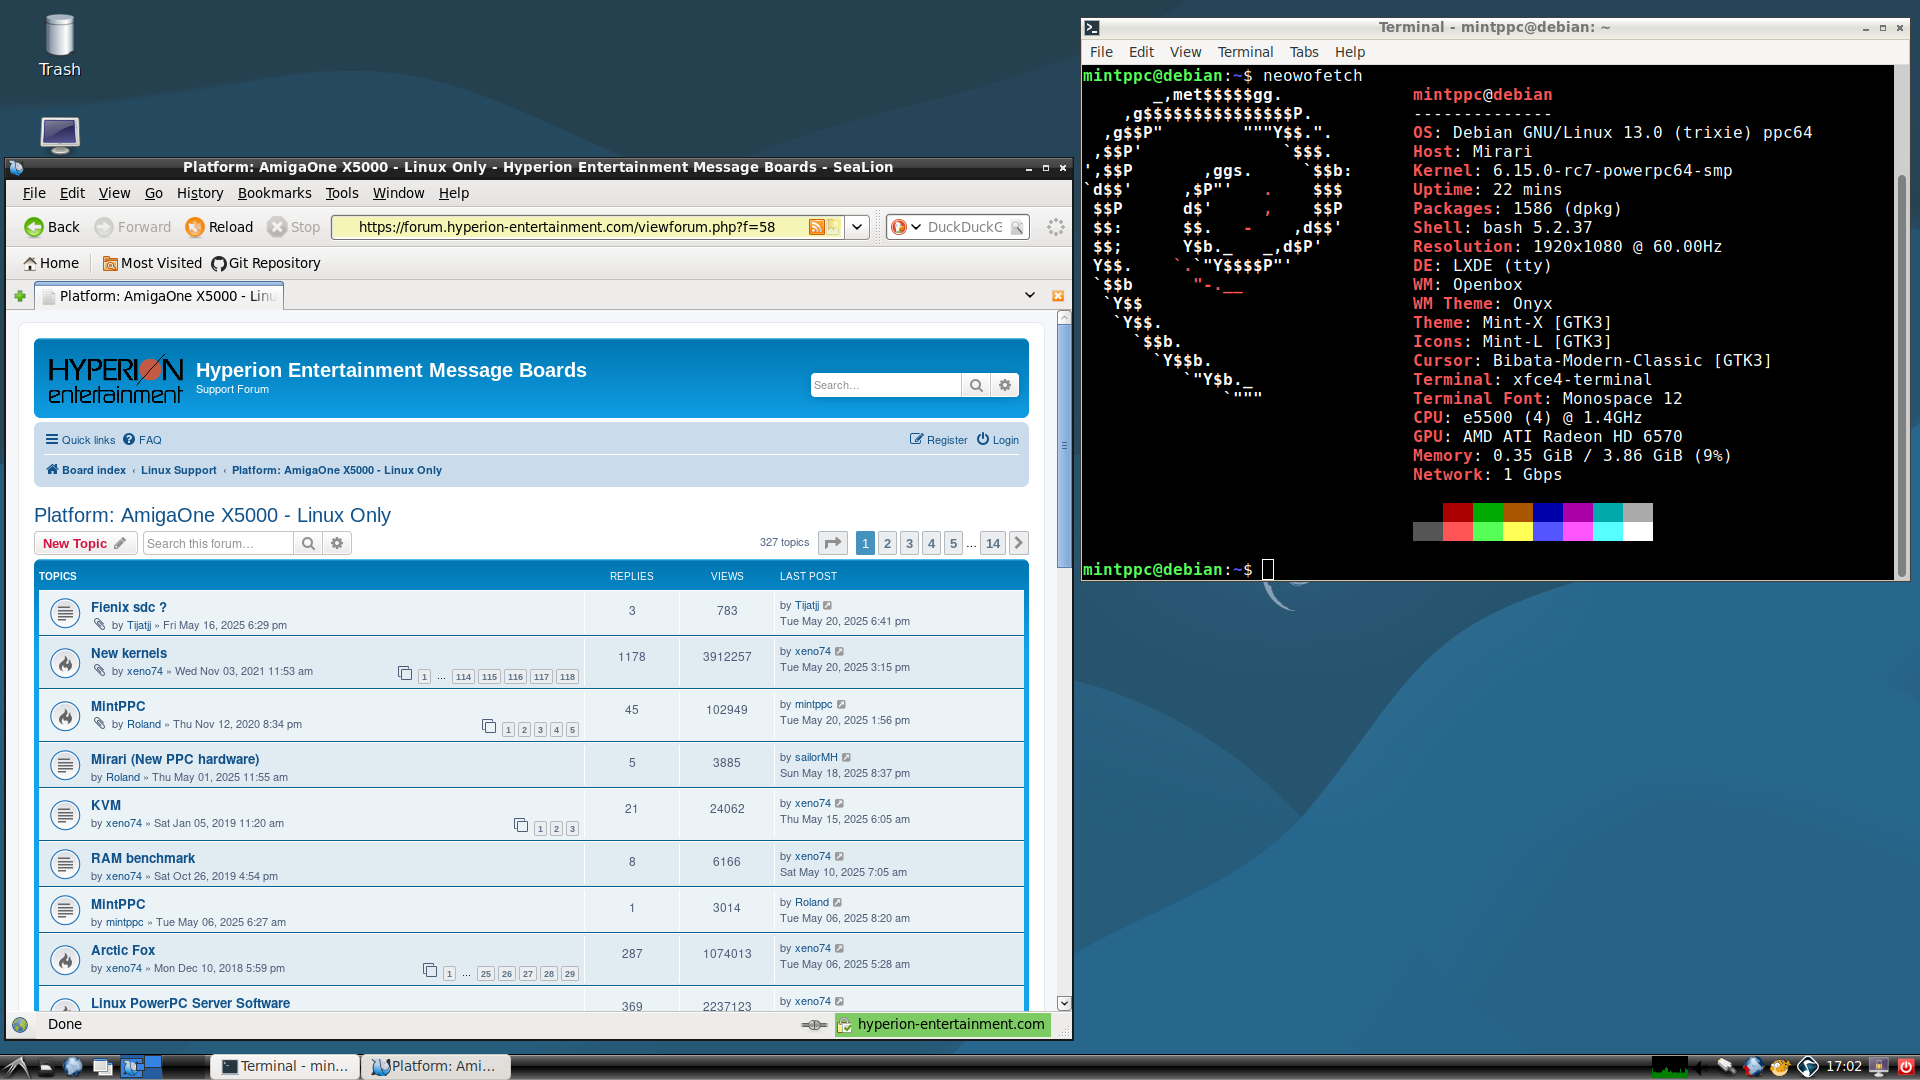Open the Git Repository bookmark
This screenshot has height=1080, width=1920.
tap(266, 263)
